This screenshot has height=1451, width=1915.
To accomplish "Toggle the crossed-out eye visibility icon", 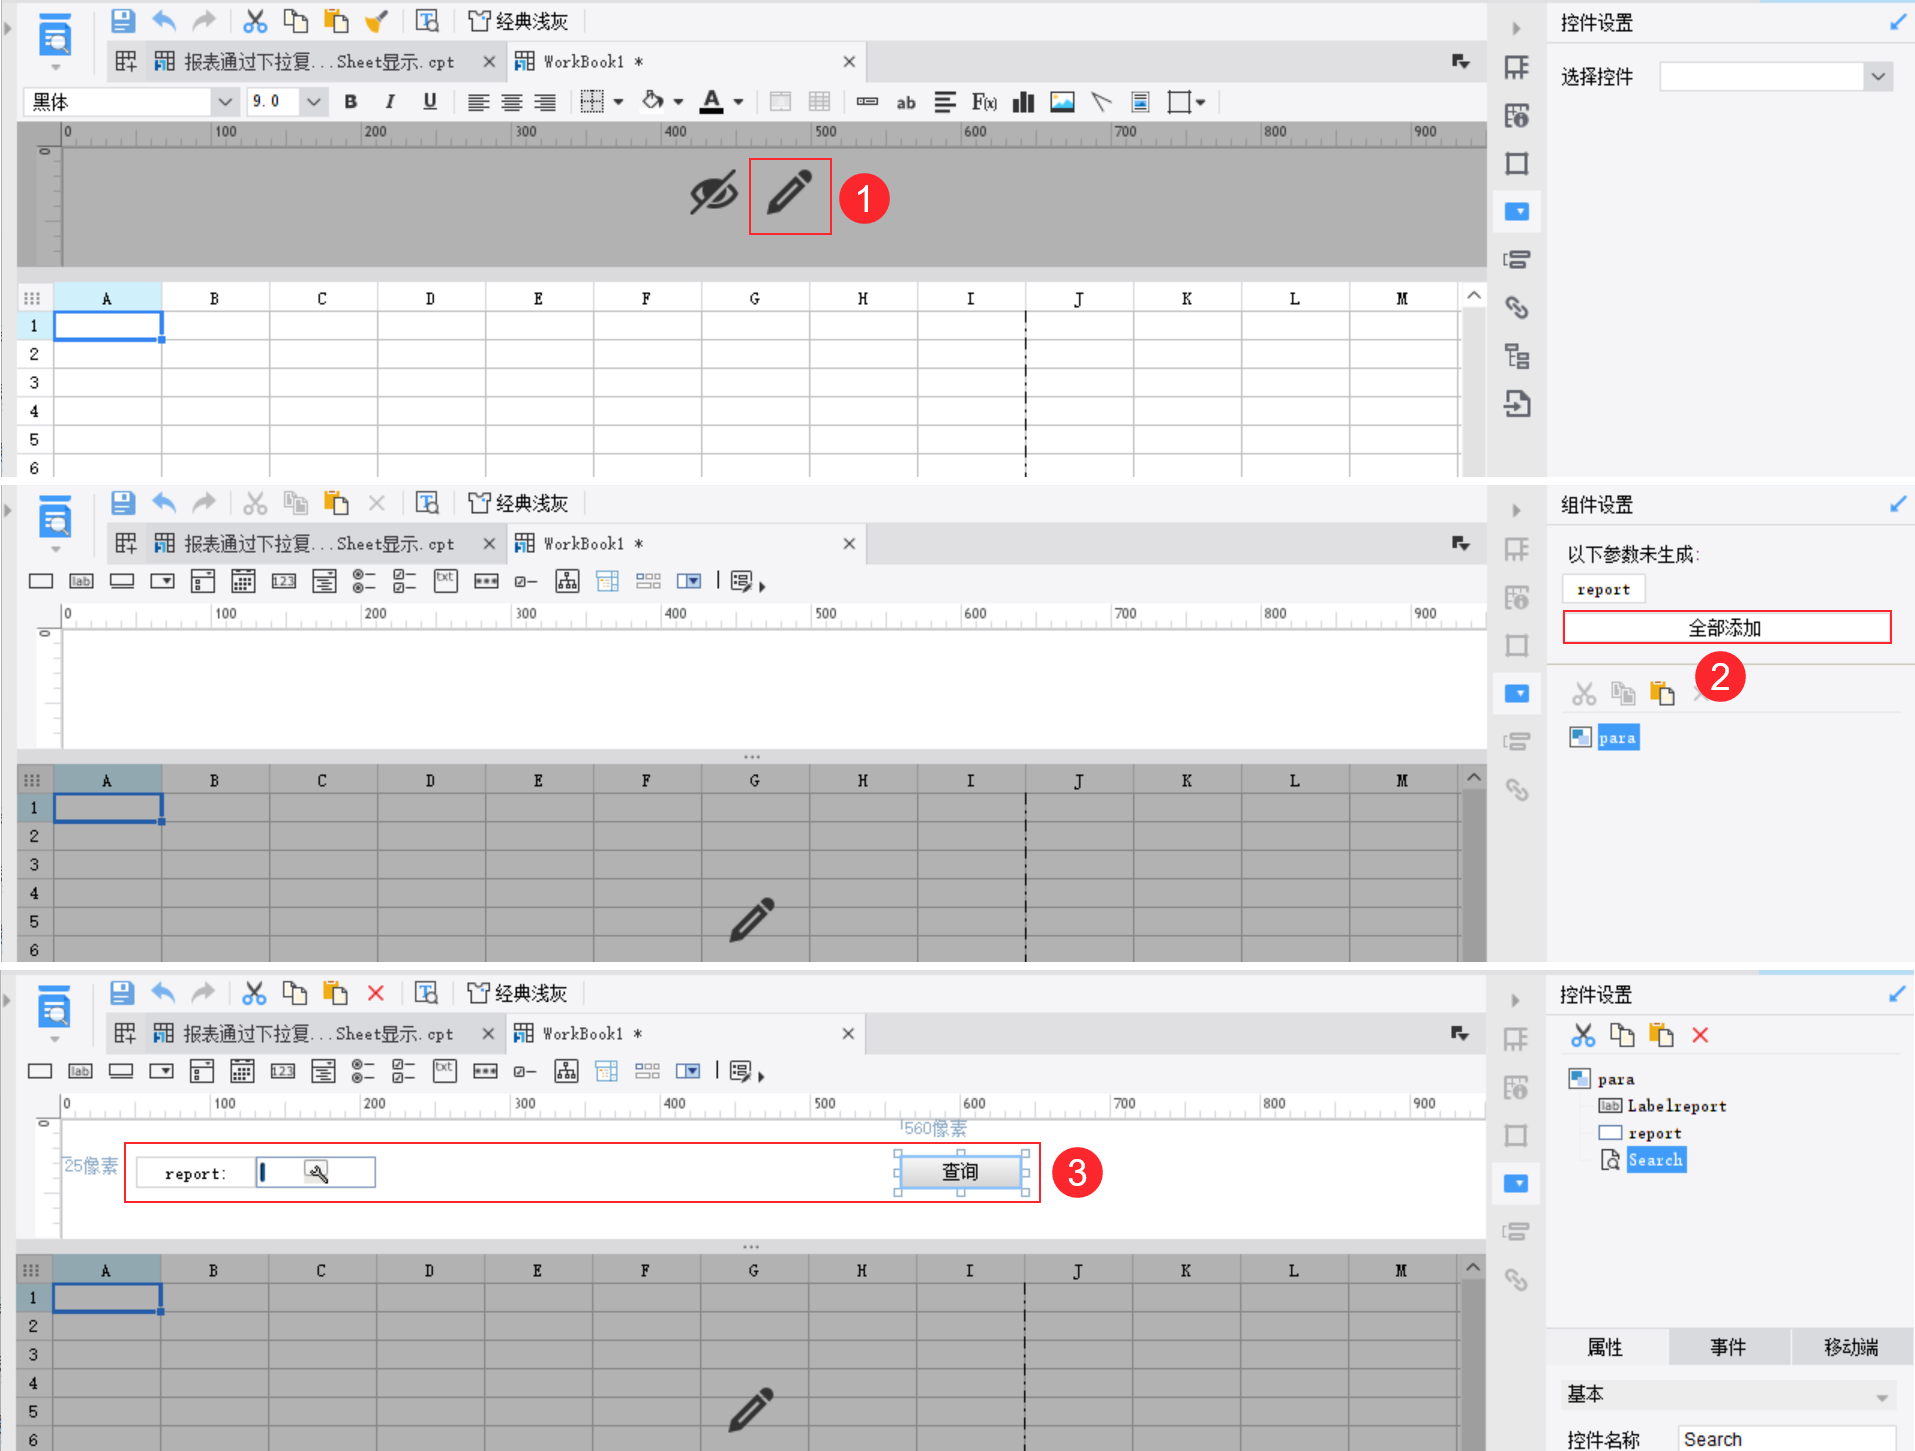I will point(714,193).
